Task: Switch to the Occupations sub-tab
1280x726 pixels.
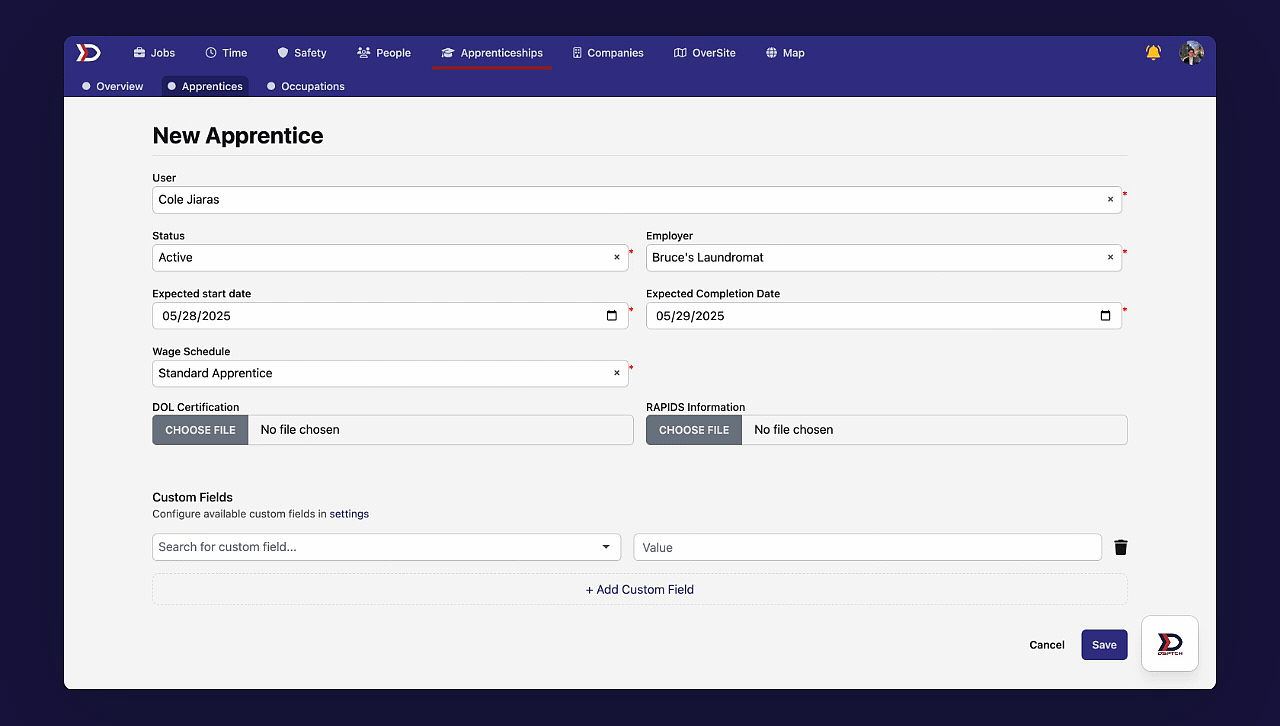Action: tap(306, 86)
